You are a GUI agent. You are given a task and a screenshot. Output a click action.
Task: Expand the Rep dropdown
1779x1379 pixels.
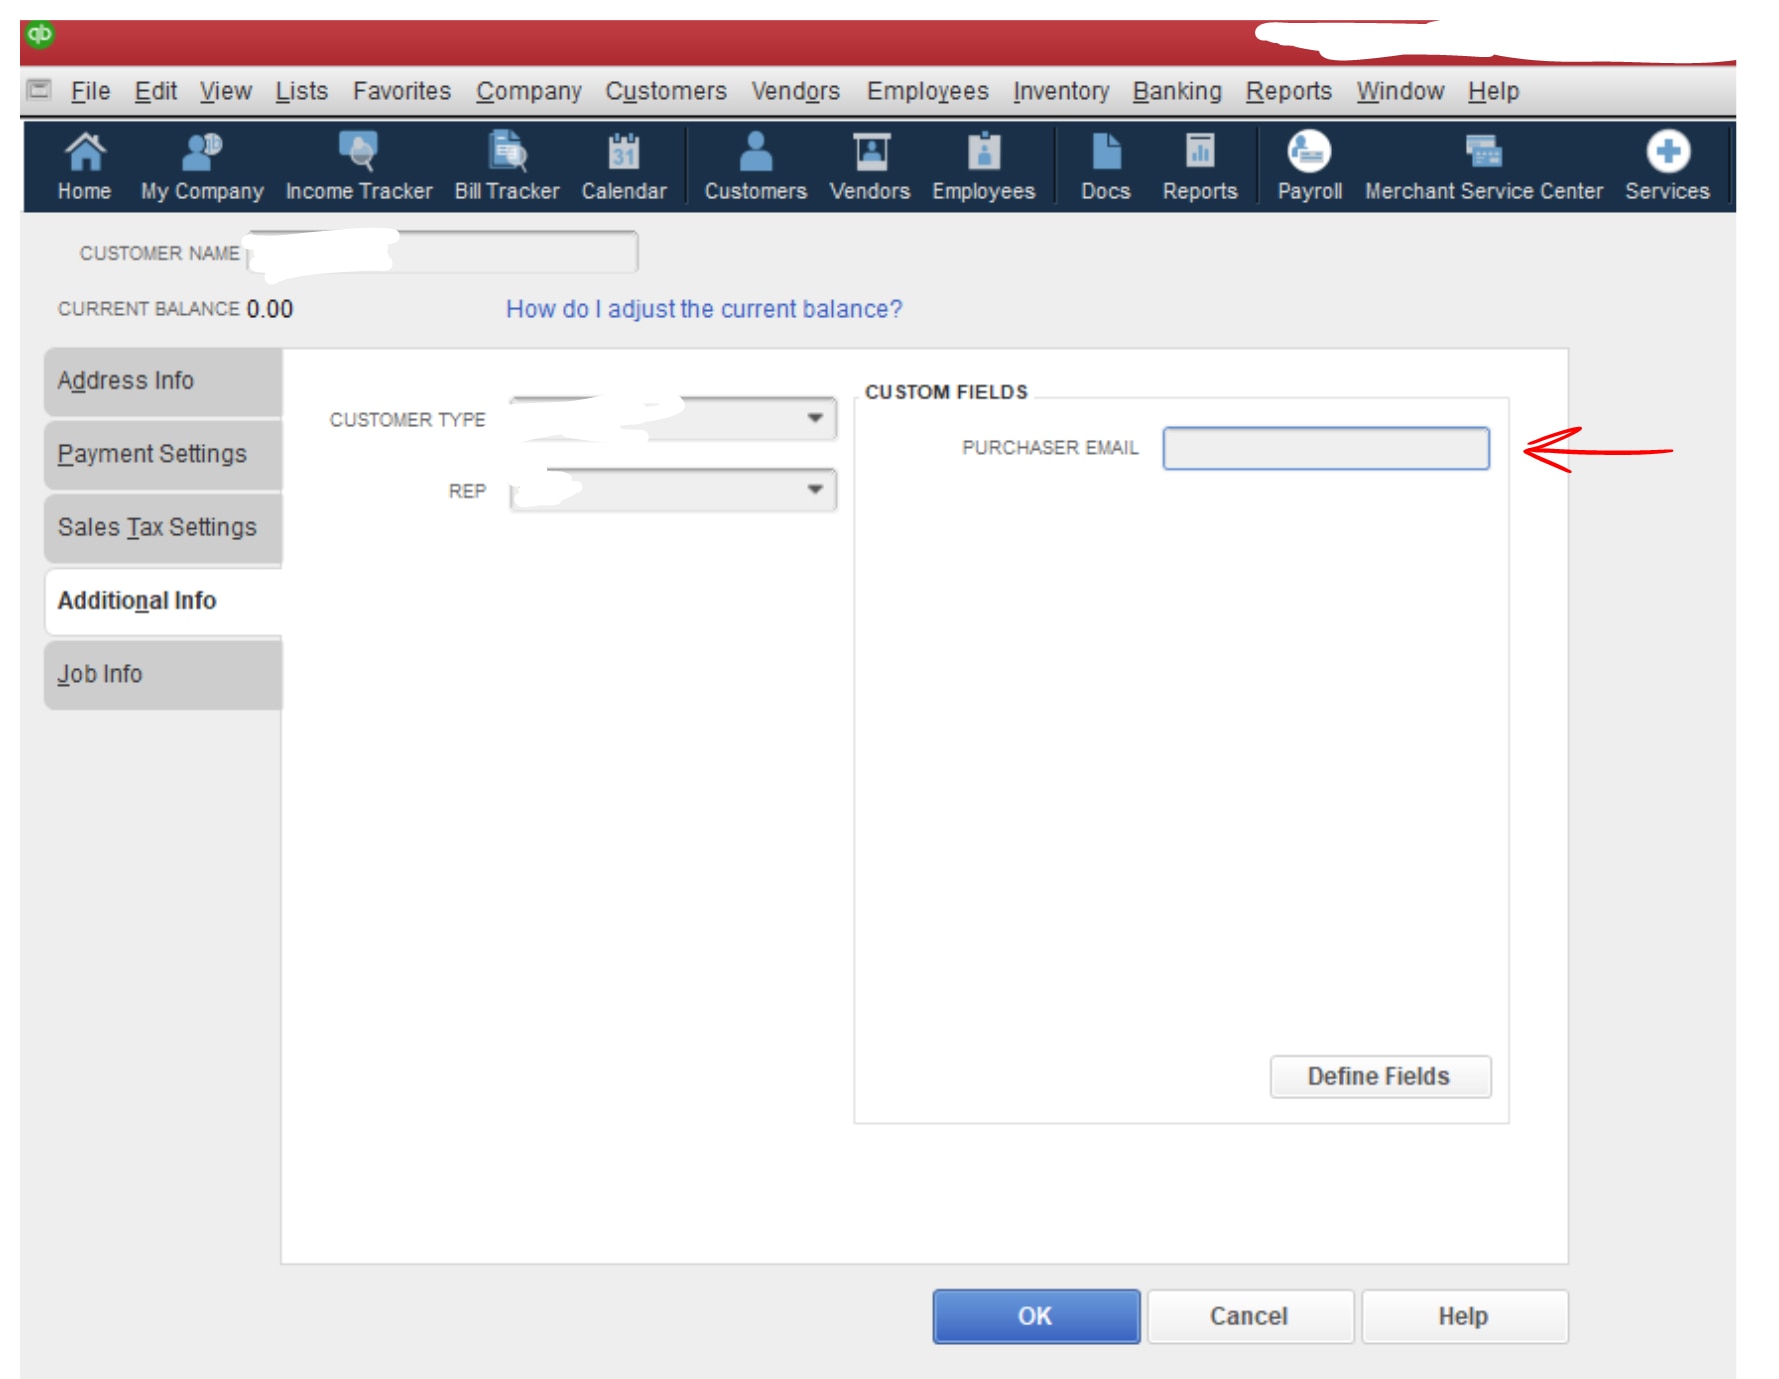815,490
